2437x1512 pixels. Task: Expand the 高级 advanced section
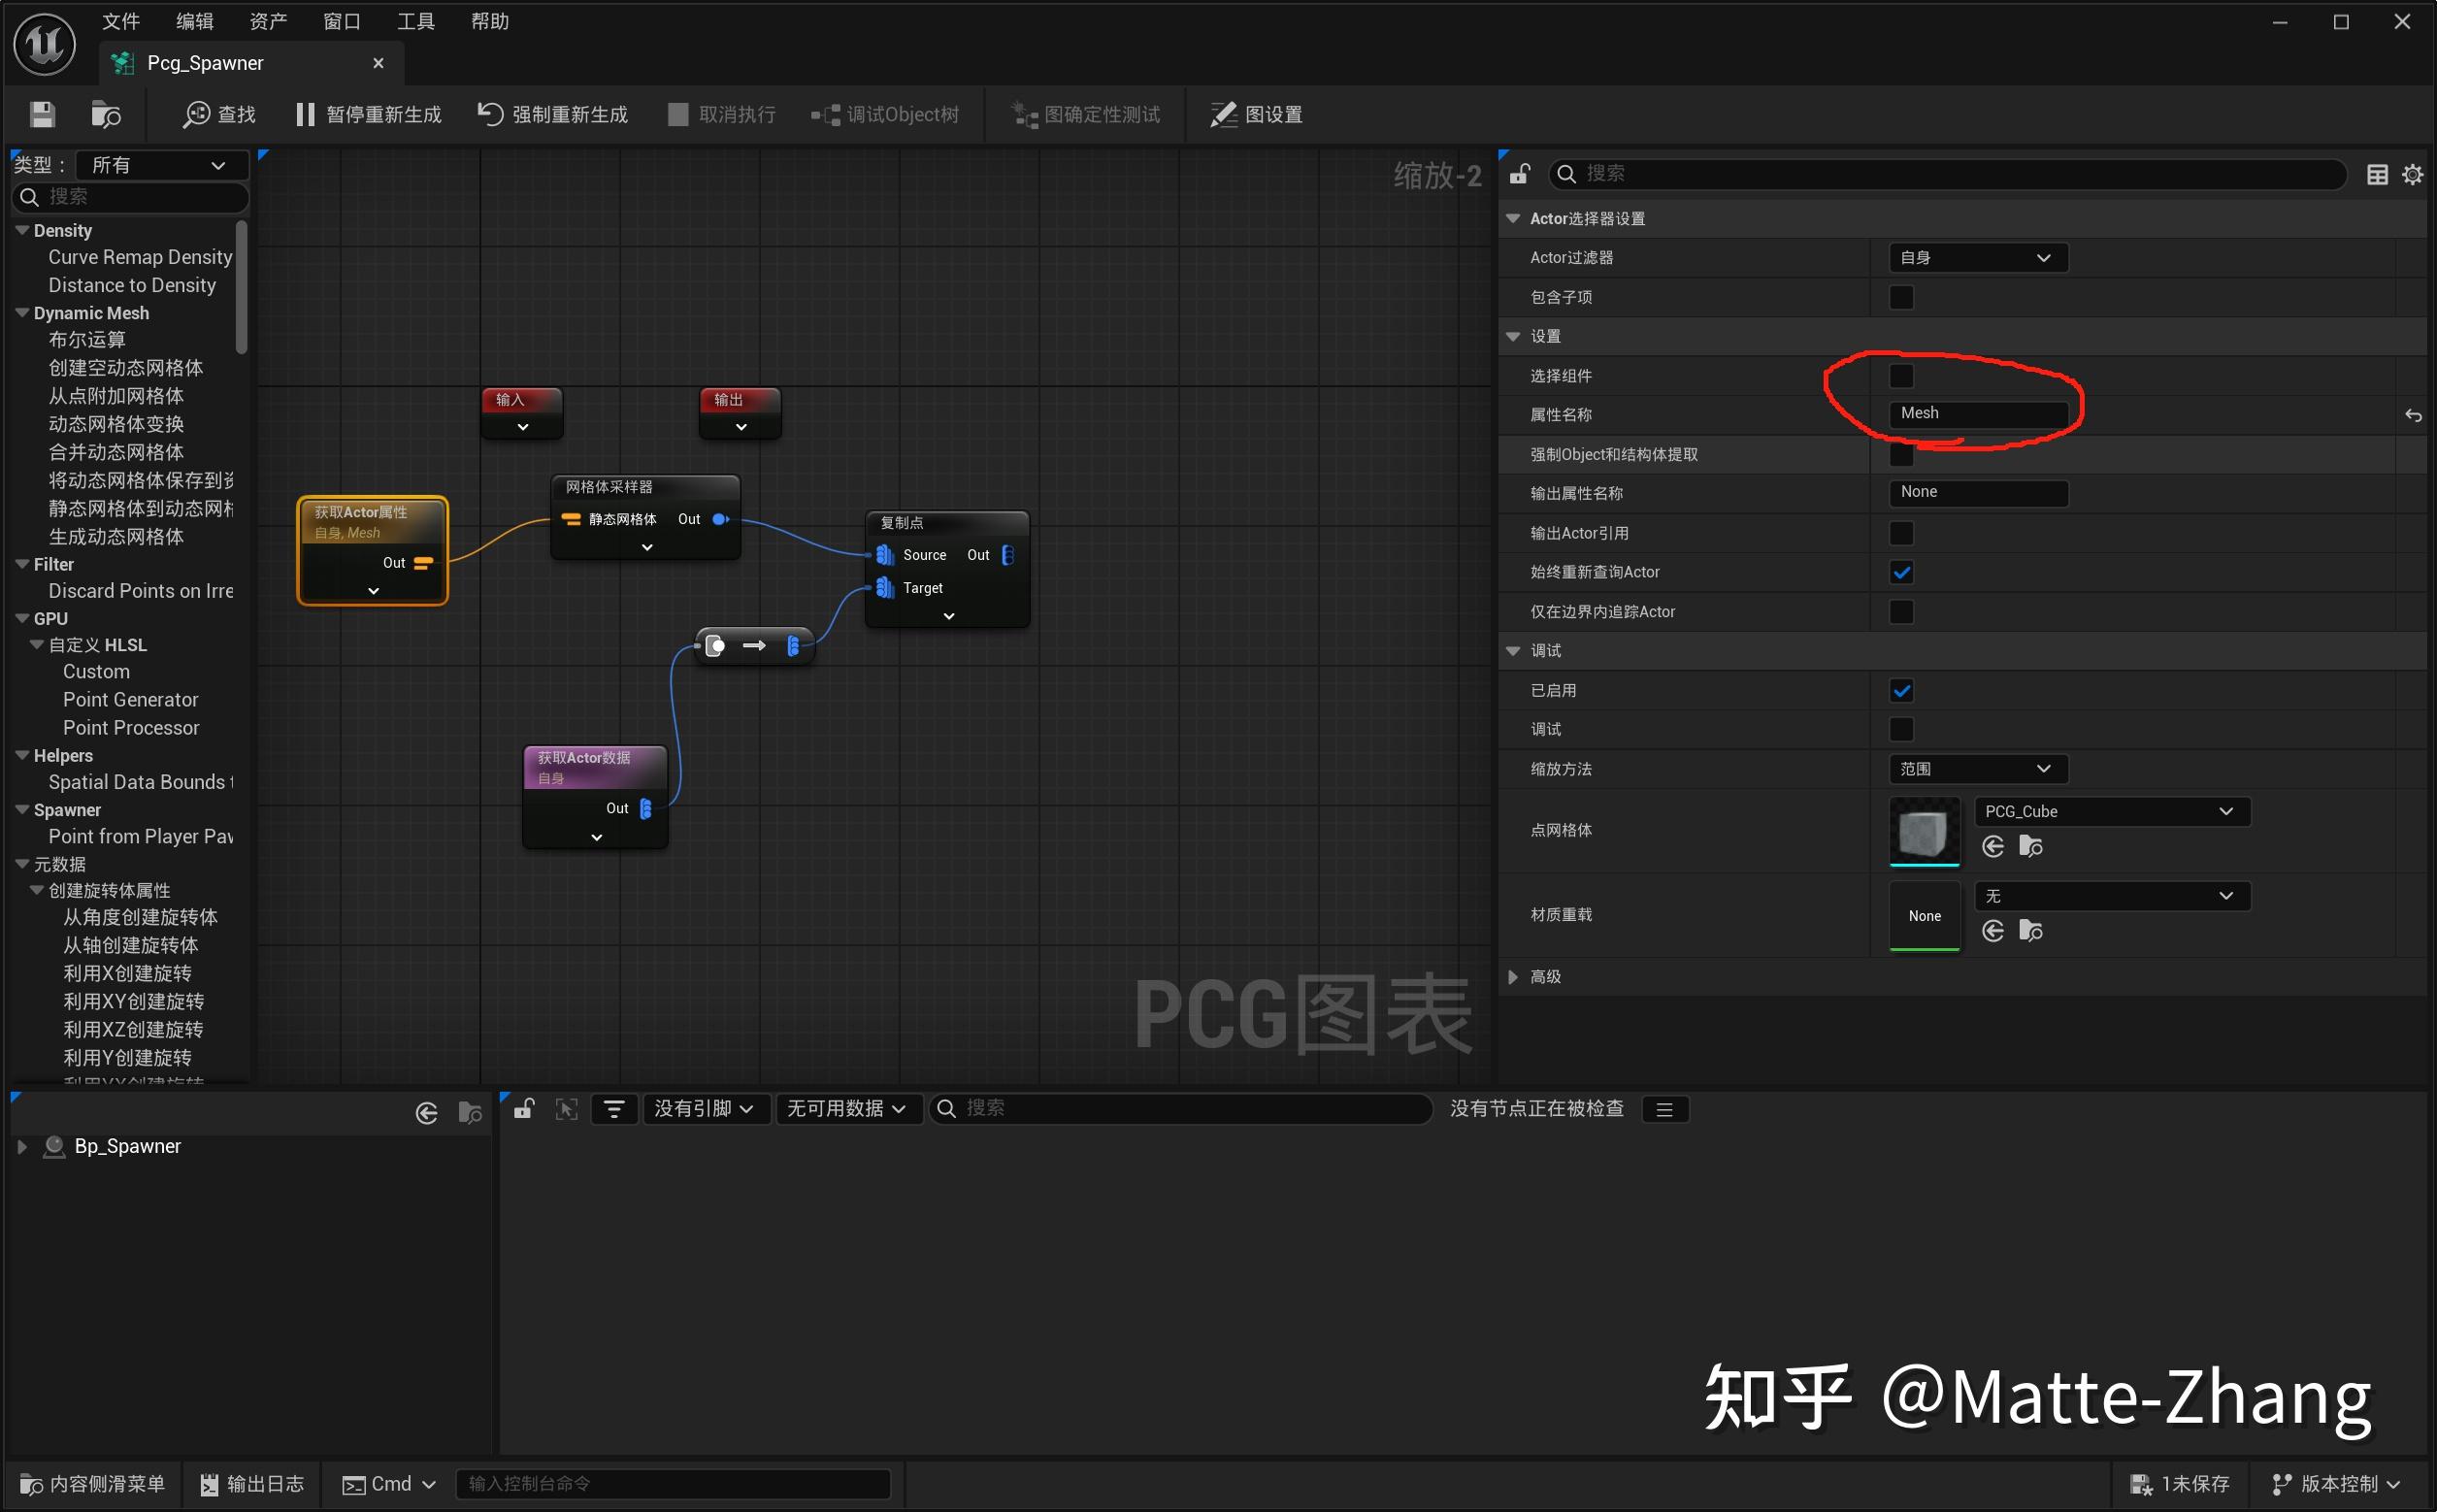[x=1513, y=977]
